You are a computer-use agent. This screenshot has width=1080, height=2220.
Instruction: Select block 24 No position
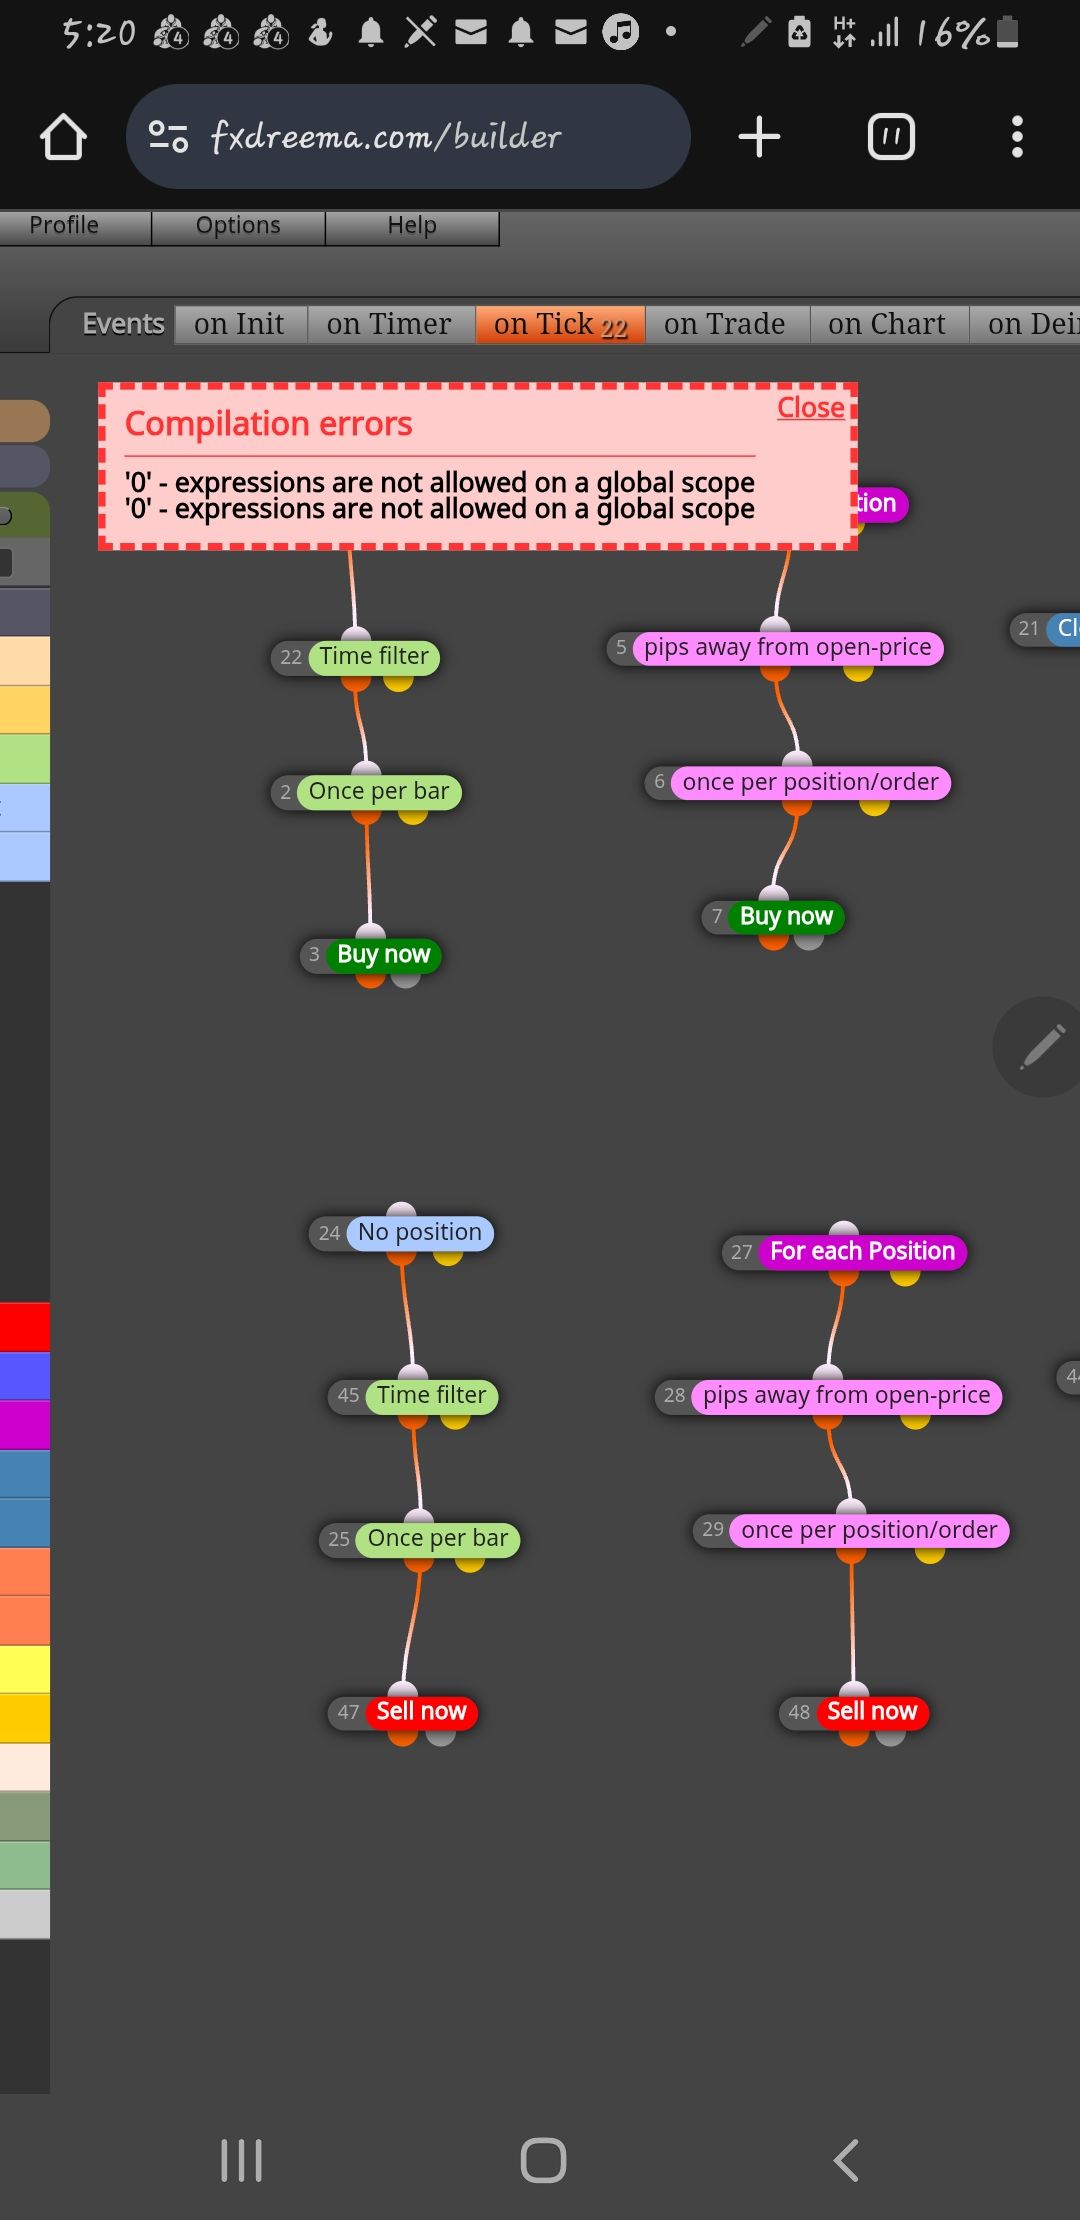[x=420, y=1233]
